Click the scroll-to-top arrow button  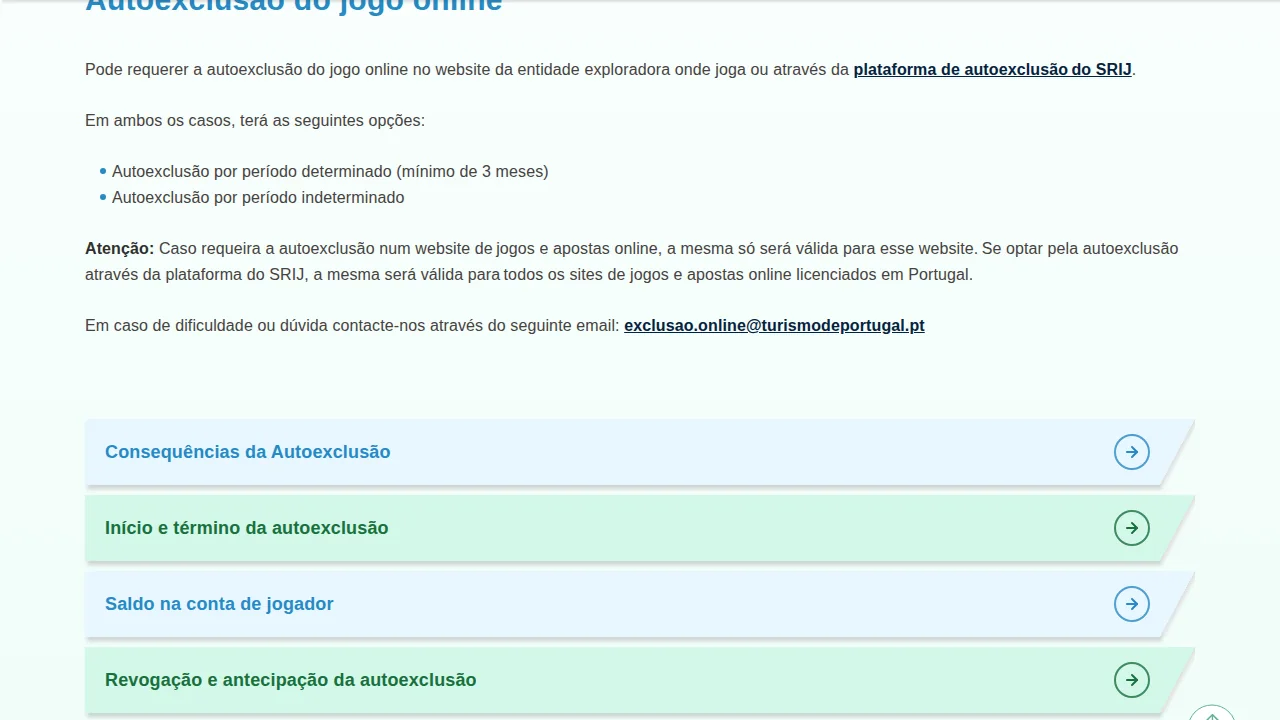[1212, 712]
